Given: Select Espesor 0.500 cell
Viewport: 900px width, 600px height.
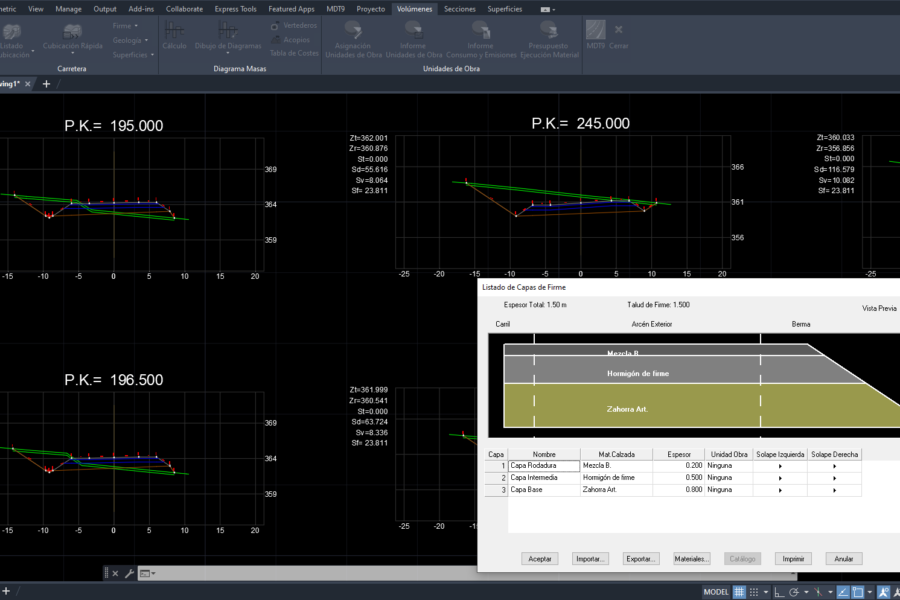Looking at the screenshot, I should pos(678,478).
